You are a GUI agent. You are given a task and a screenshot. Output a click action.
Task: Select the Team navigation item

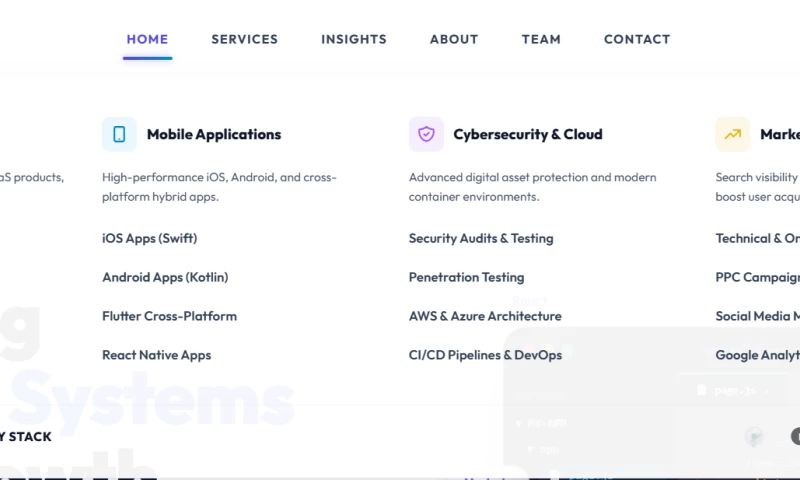click(x=541, y=39)
